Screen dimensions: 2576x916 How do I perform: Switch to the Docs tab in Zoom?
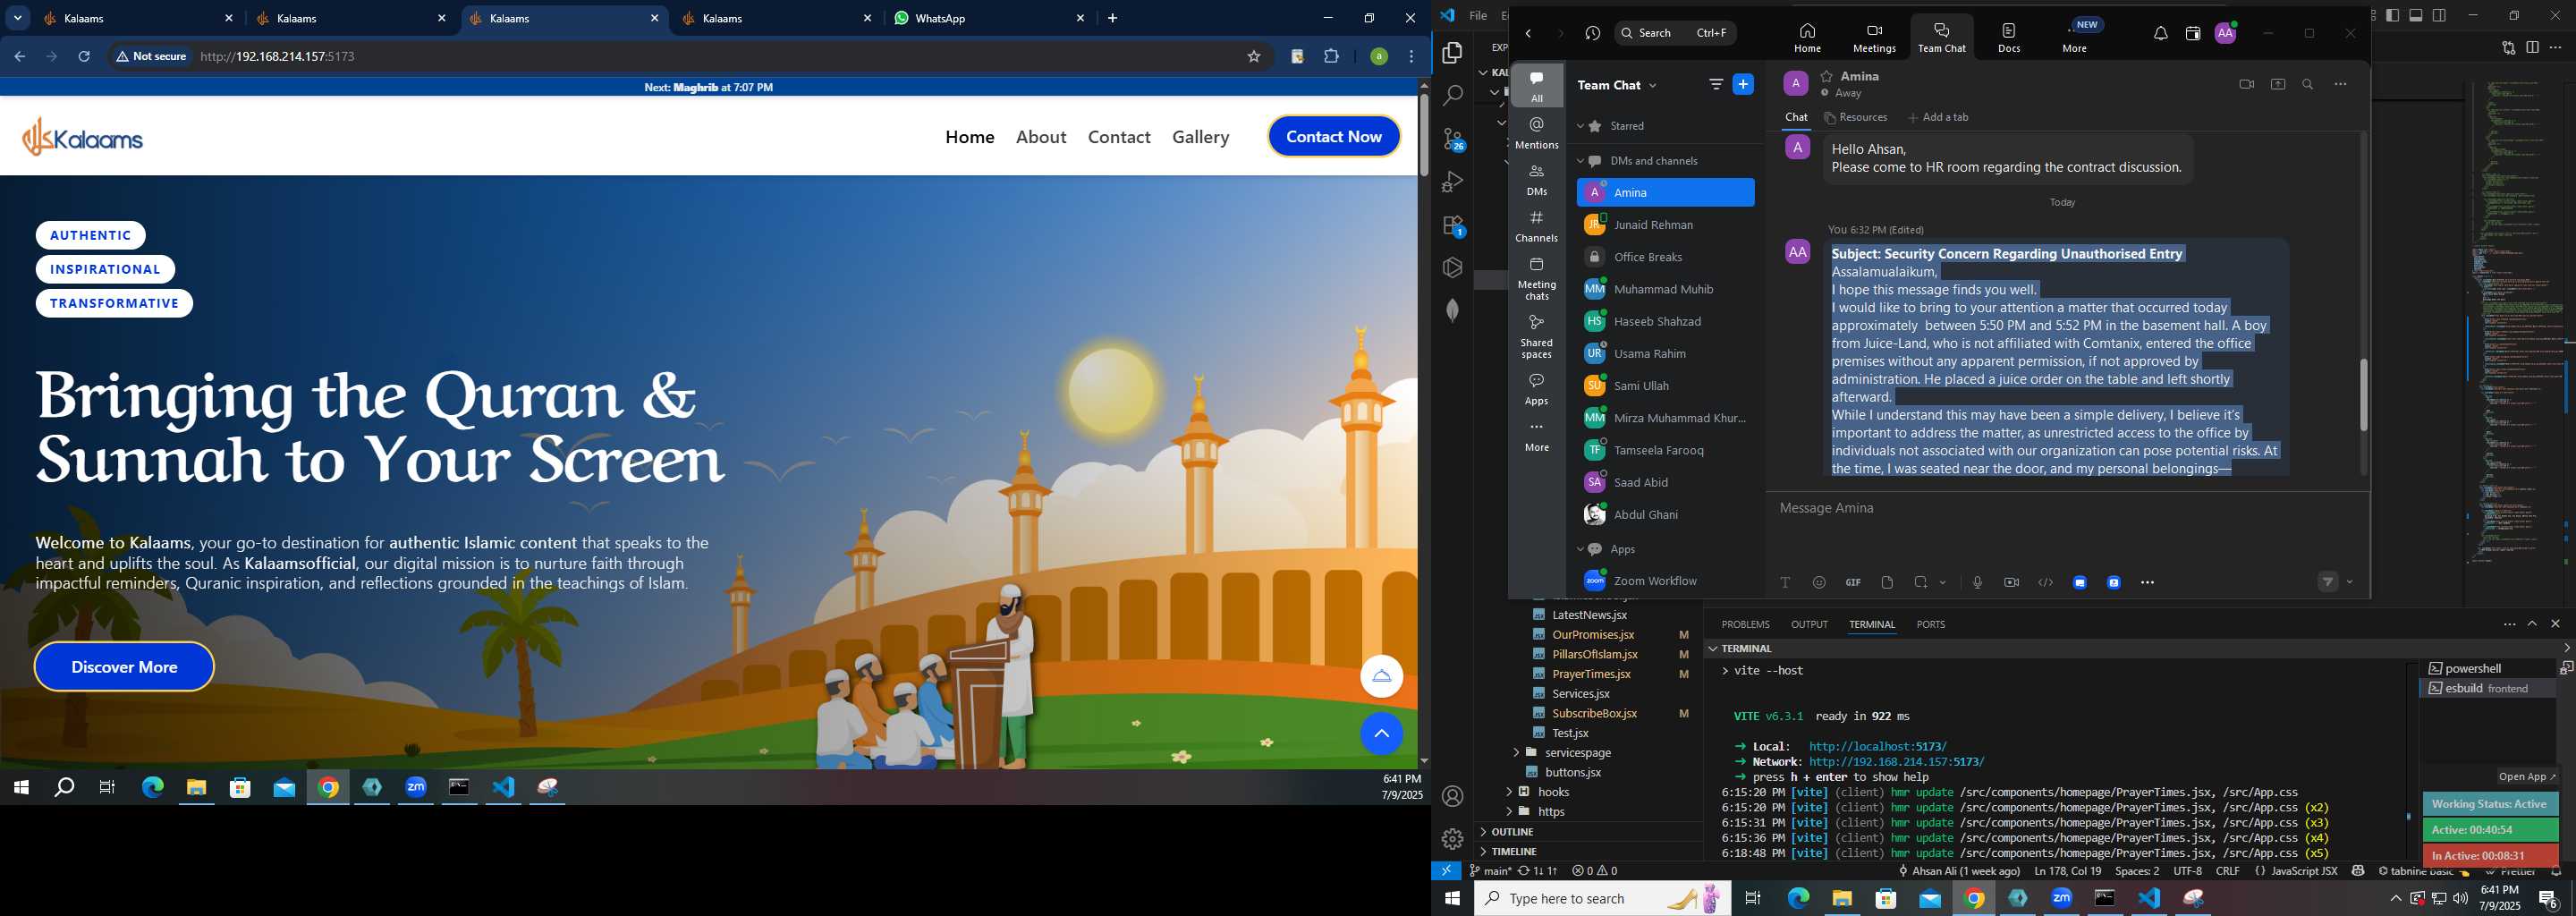pyautogui.click(x=2009, y=37)
